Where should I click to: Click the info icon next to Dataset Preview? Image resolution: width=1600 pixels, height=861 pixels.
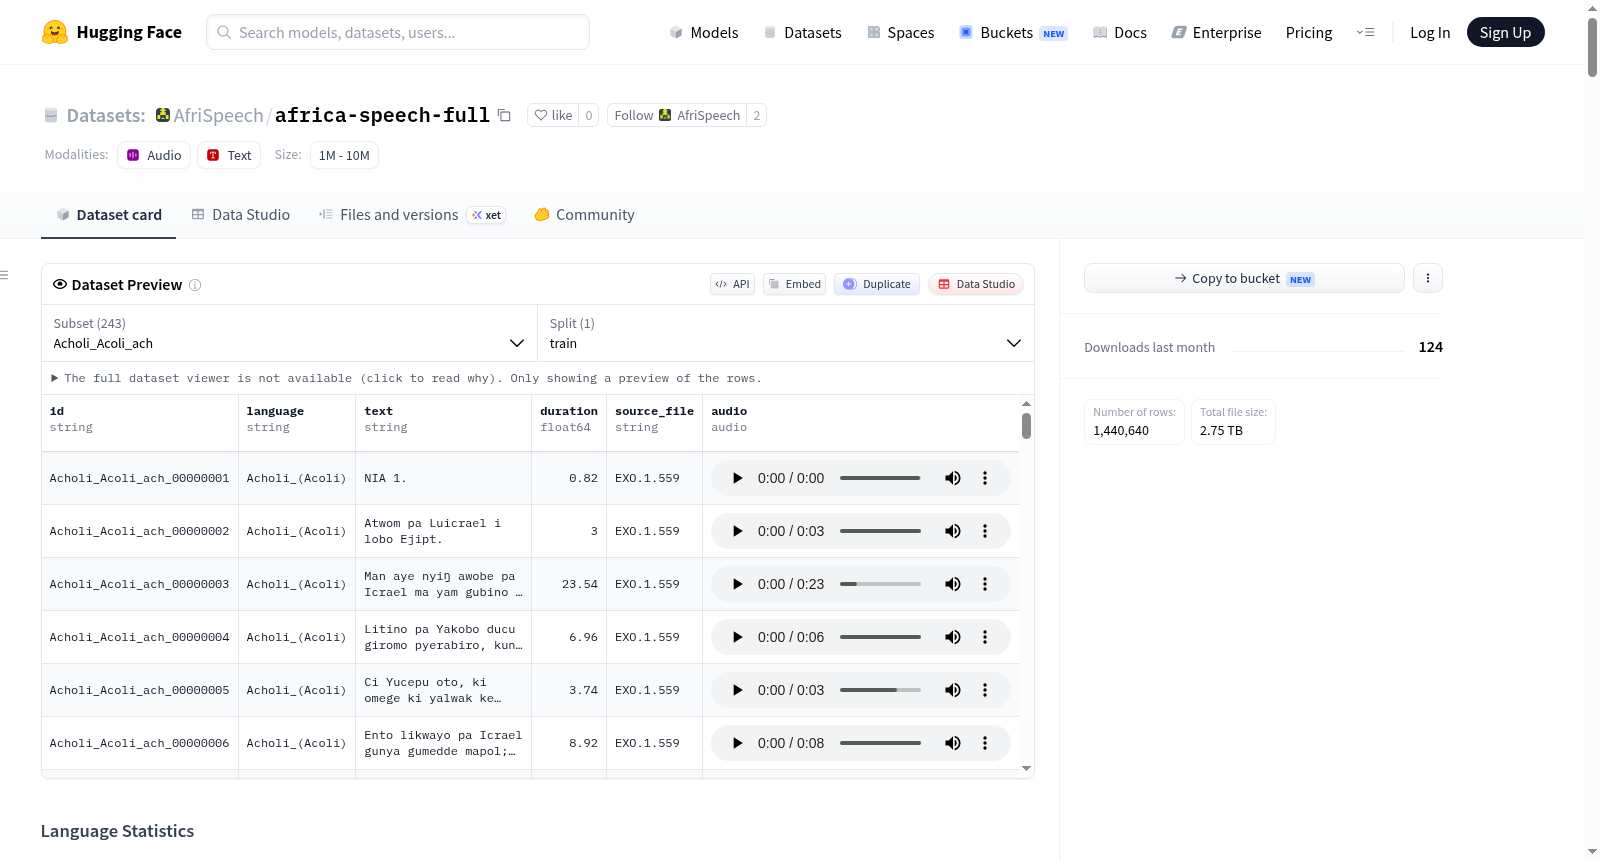coord(195,285)
